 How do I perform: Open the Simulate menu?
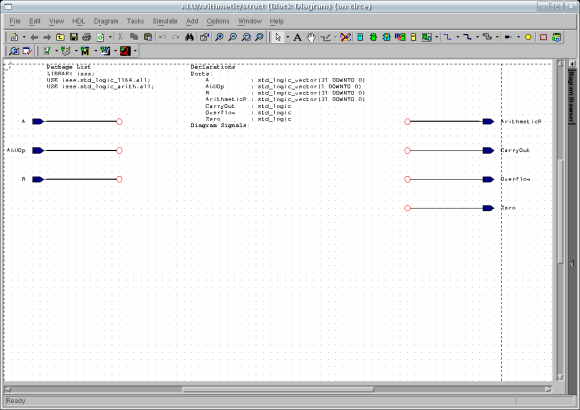165,21
